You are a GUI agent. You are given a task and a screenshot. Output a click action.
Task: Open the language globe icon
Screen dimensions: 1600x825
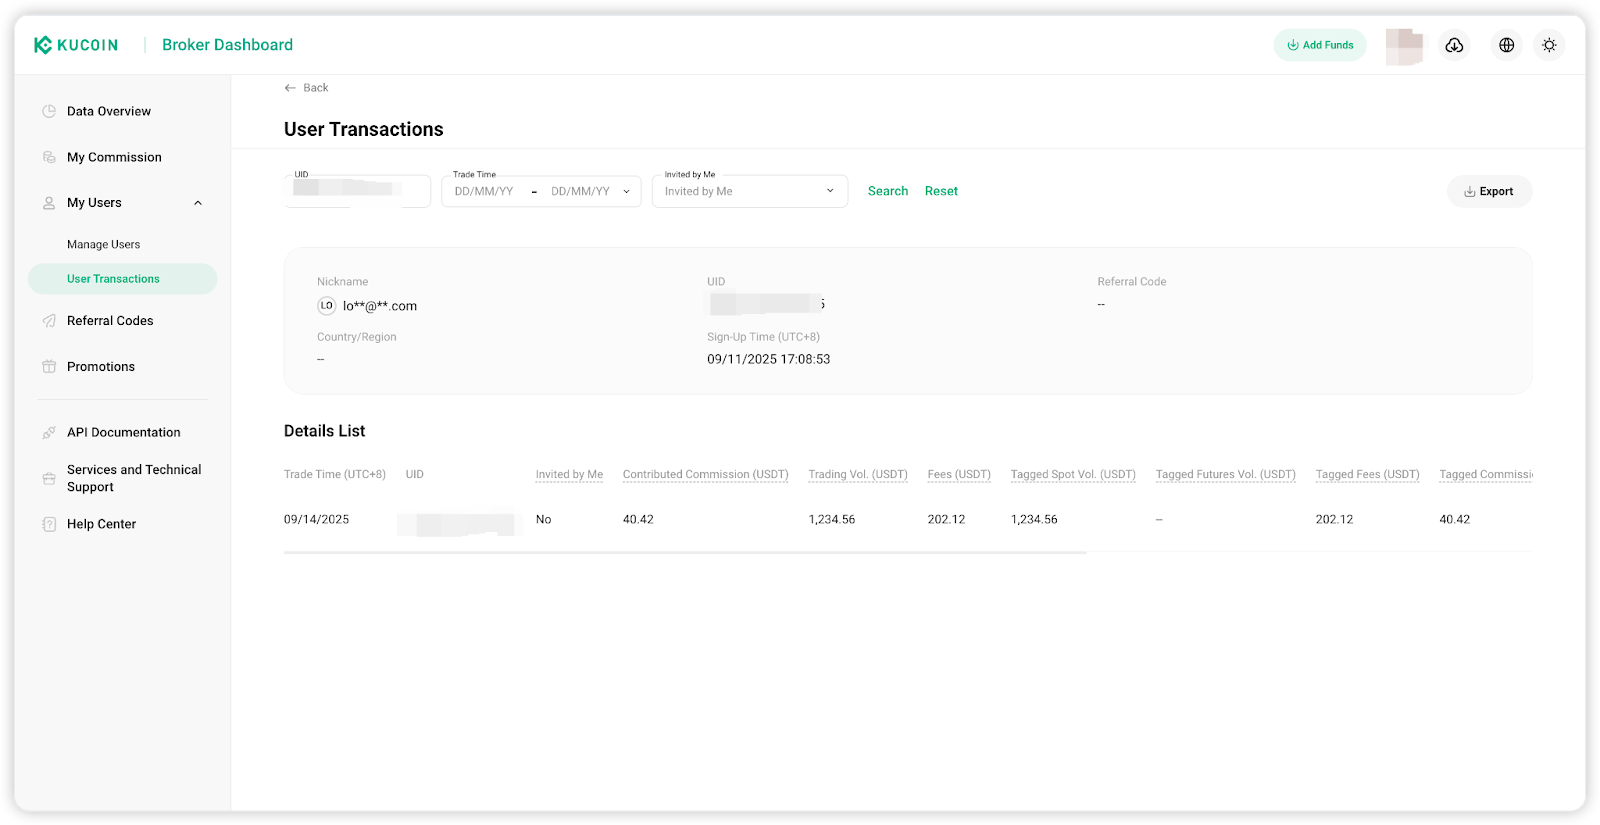[x=1506, y=45]
